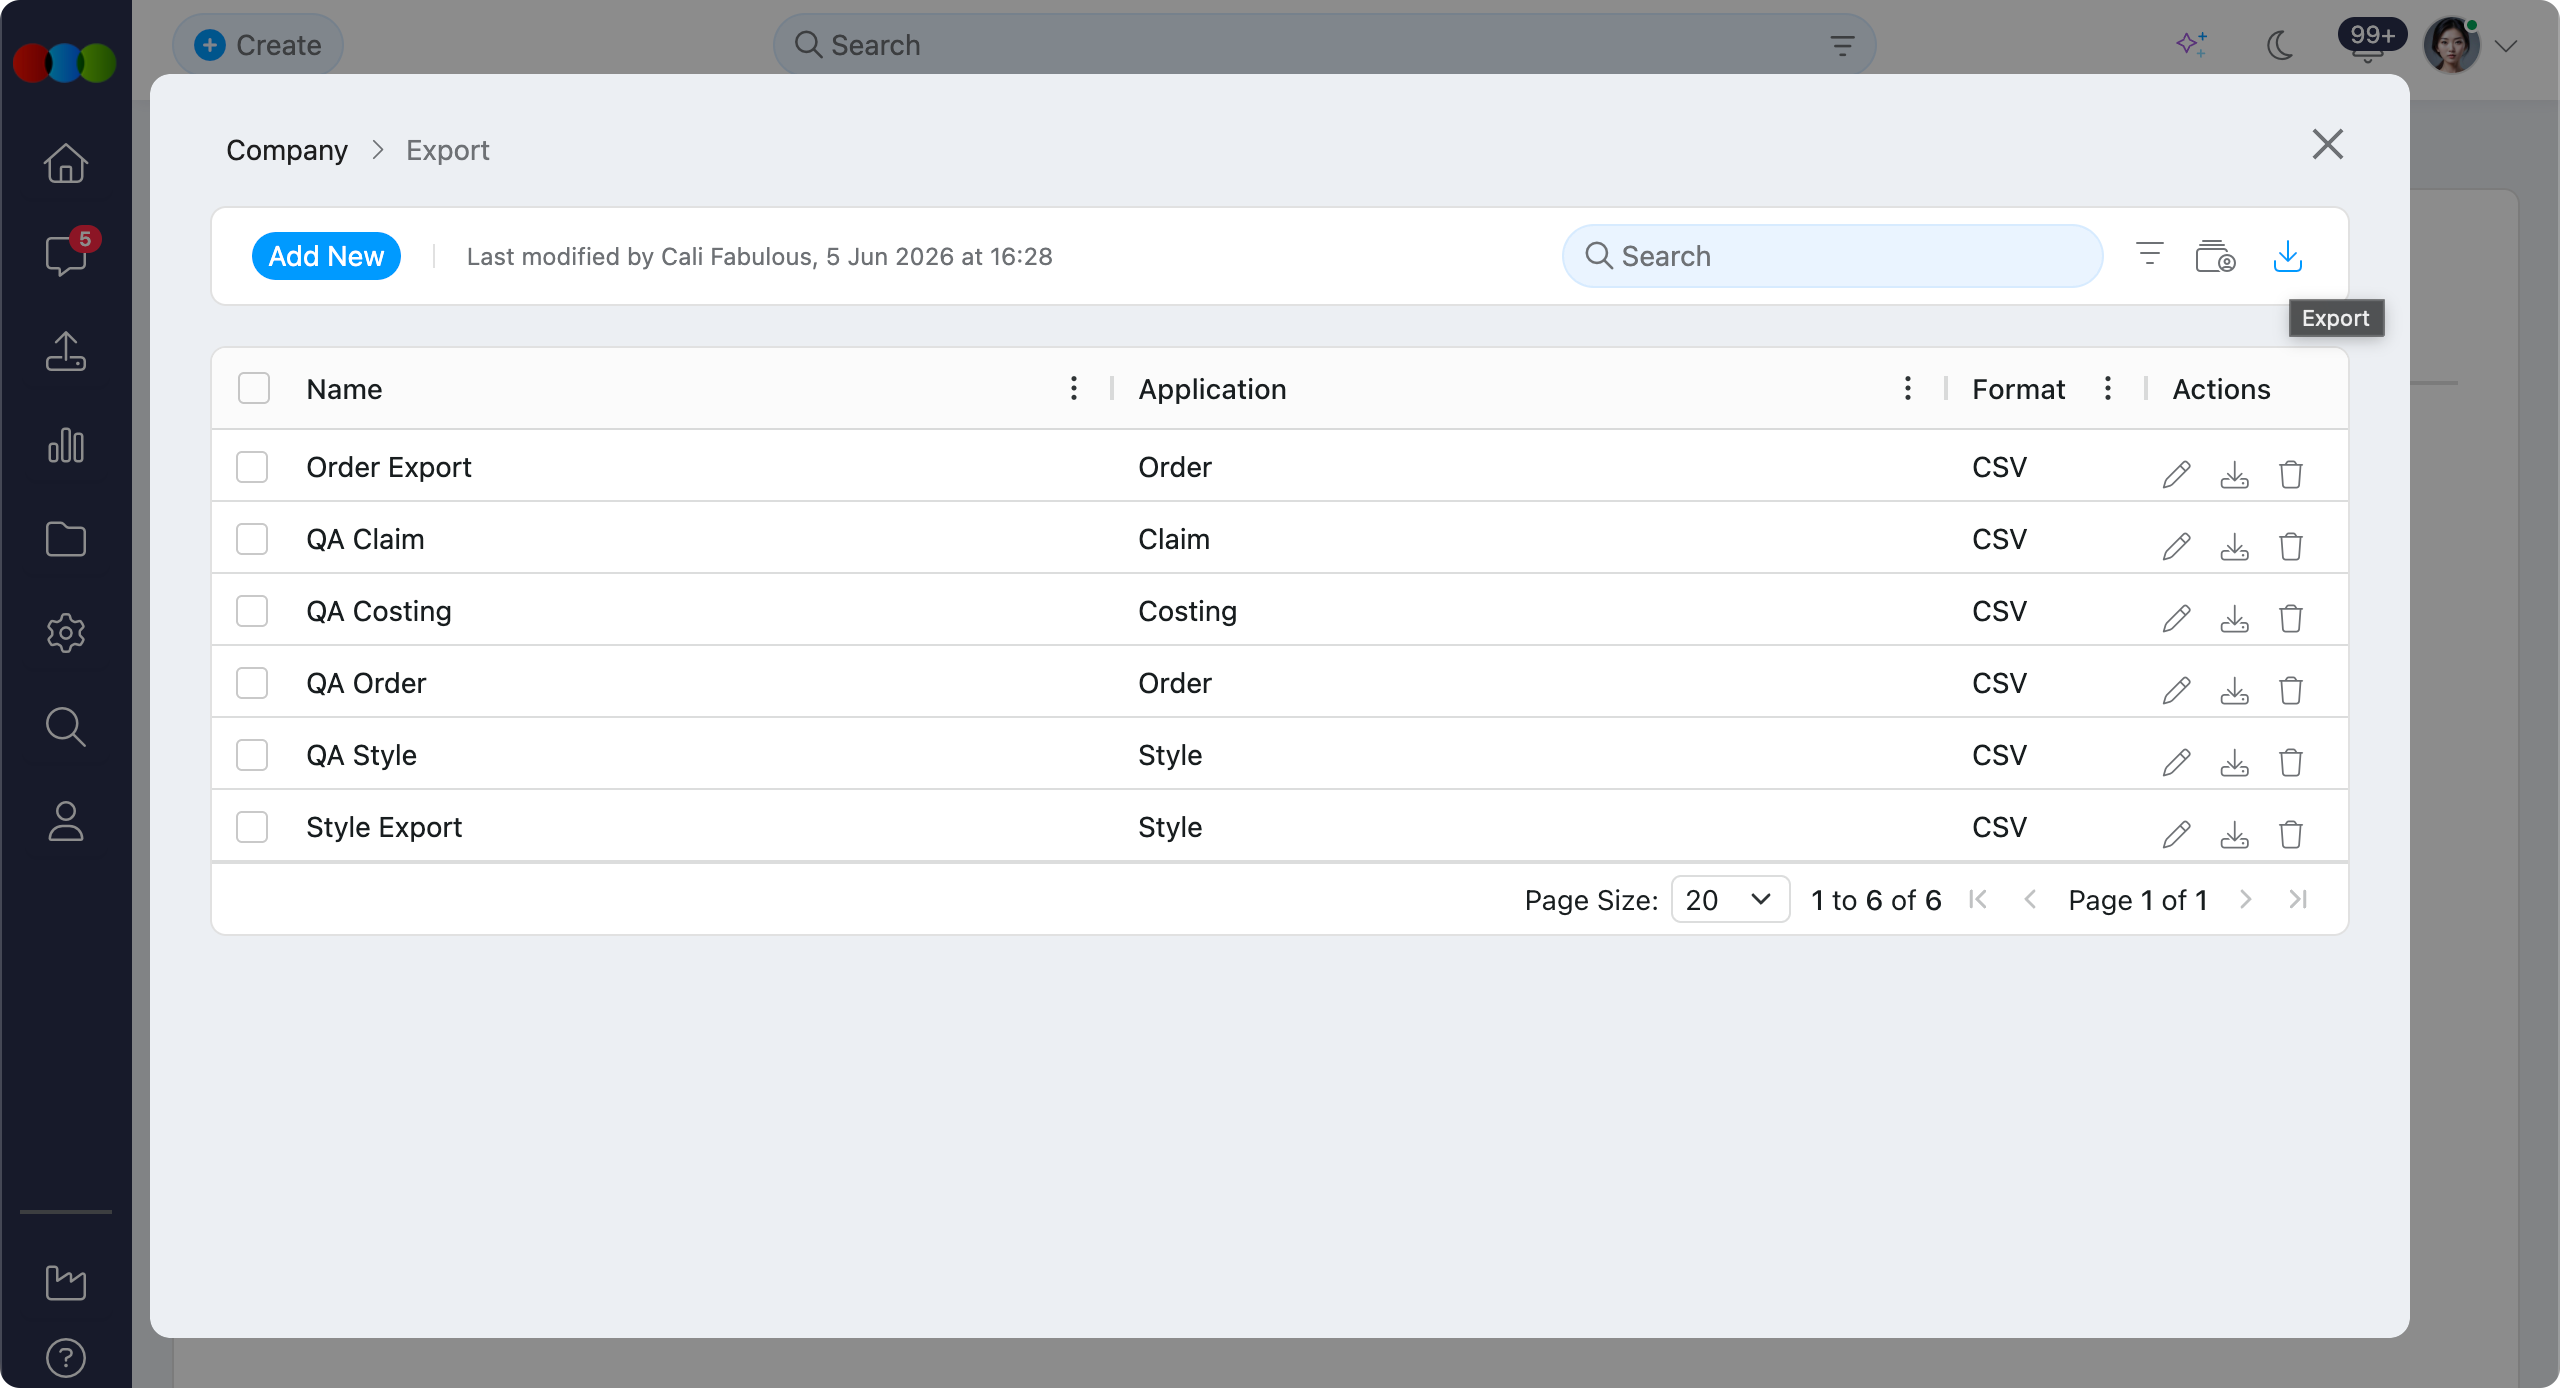Open the user profile icon in sidebar
Viewport: 2560px width, 1388px height.
point(66,821)
